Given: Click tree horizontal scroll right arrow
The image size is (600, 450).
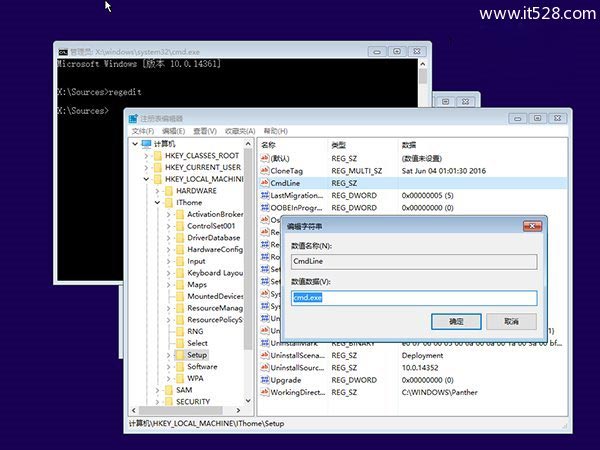Looking at the screenshot, I should point(238,410).
